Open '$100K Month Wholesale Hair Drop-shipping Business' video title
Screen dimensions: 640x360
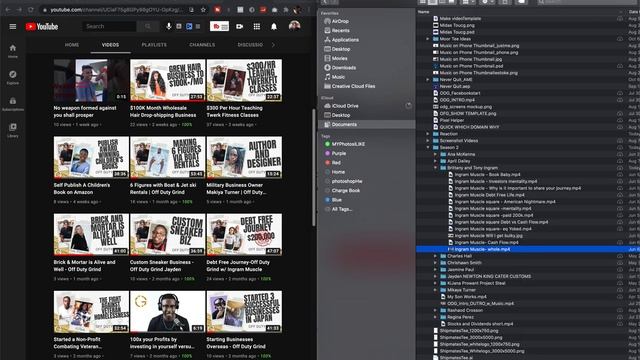tap(163, 111)
